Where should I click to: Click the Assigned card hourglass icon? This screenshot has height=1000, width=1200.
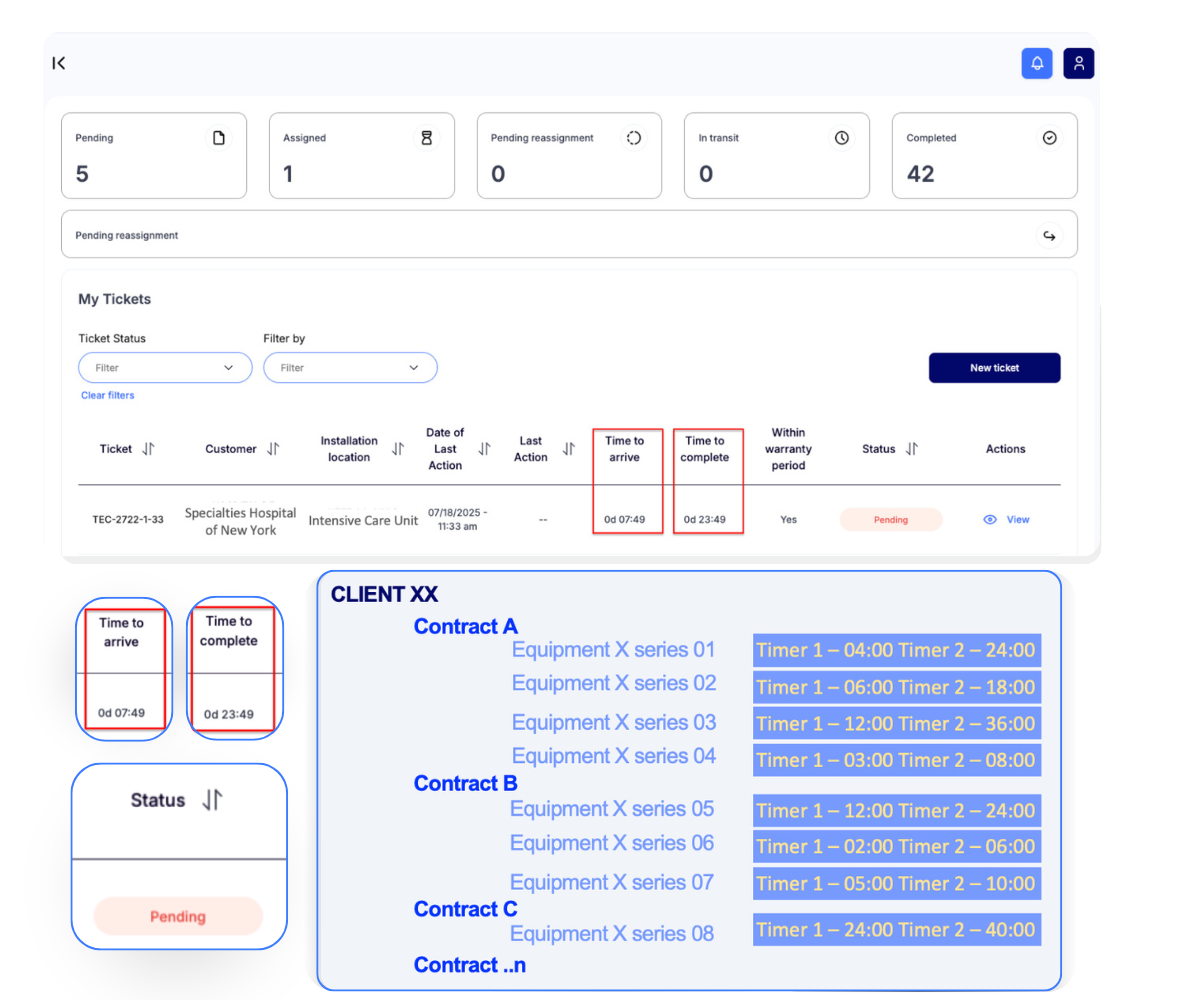click(x=426, y=138)
